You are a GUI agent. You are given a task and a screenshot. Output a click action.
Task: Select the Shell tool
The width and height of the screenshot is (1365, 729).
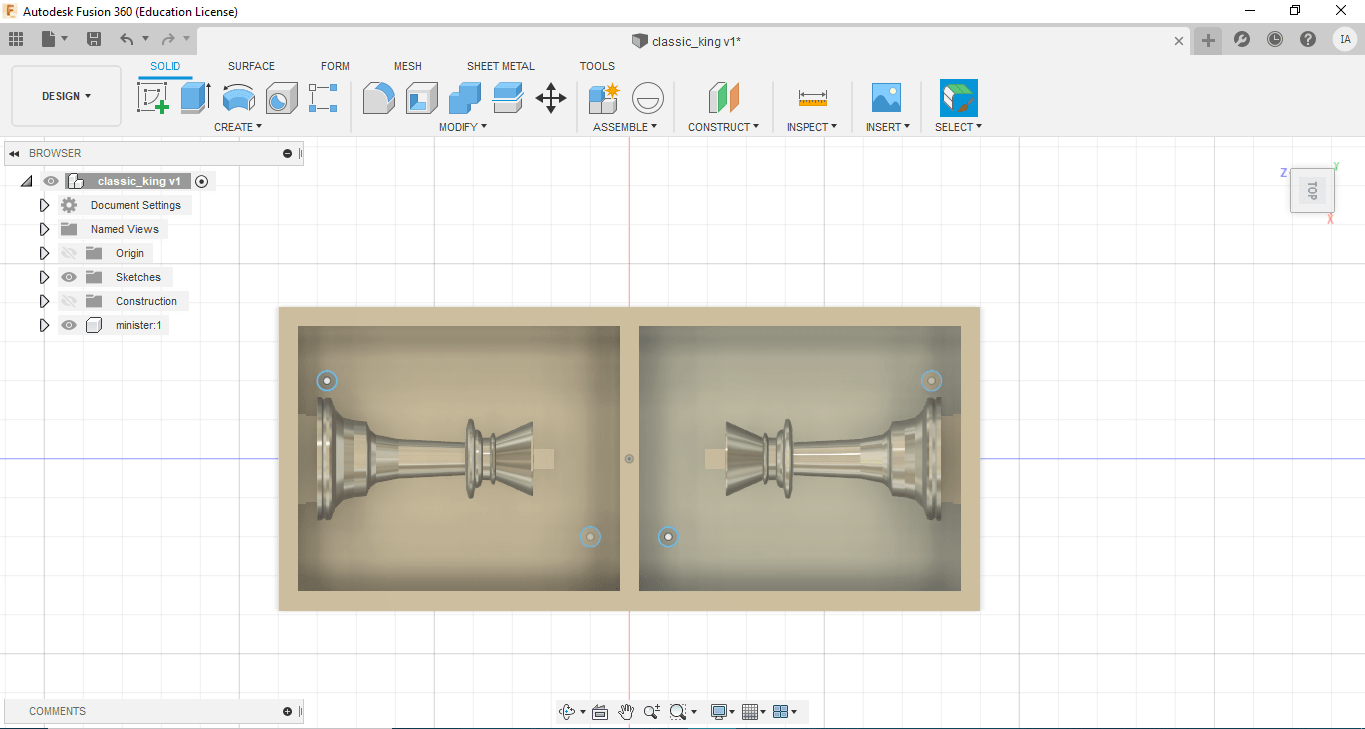click(421, 98)
